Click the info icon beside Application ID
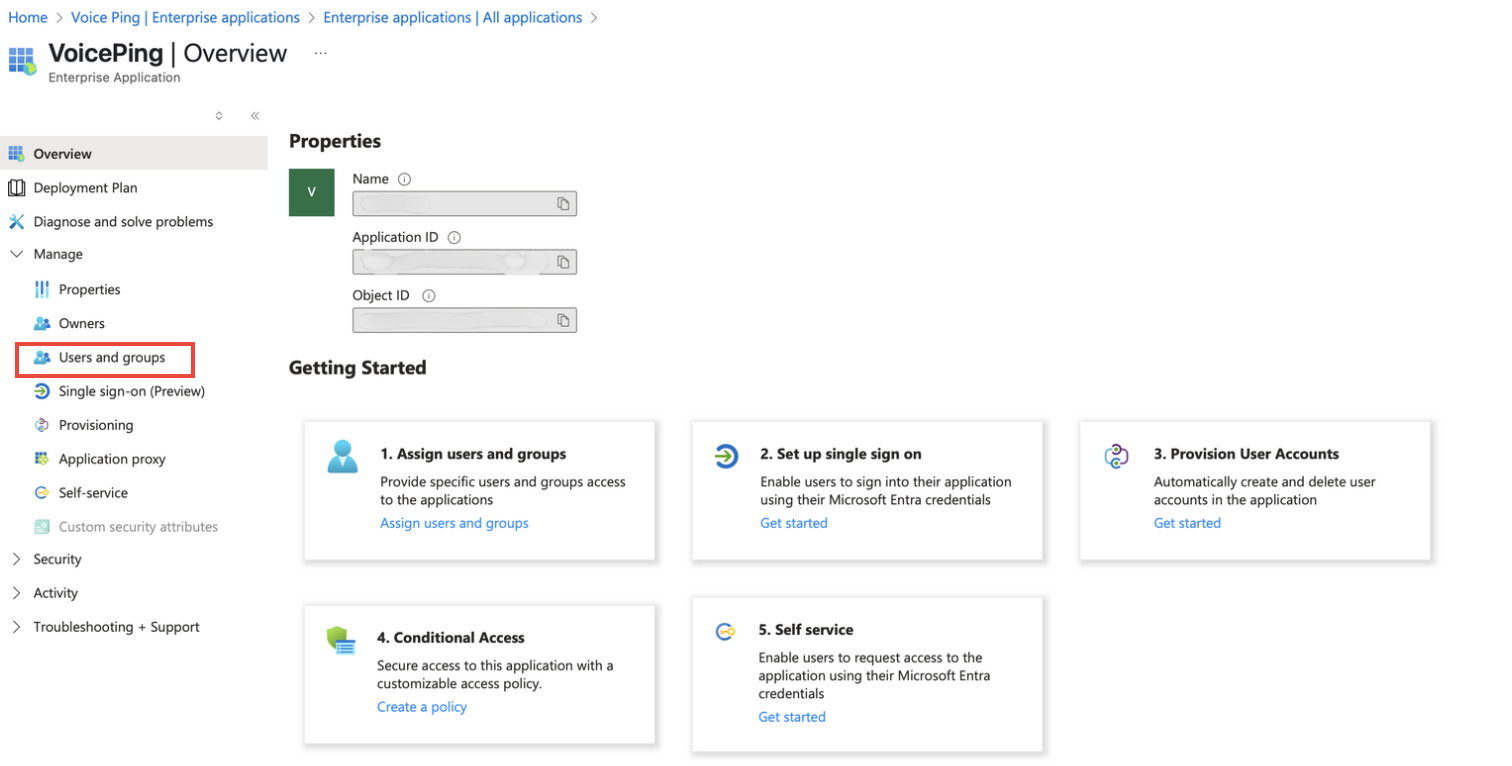 454,238
